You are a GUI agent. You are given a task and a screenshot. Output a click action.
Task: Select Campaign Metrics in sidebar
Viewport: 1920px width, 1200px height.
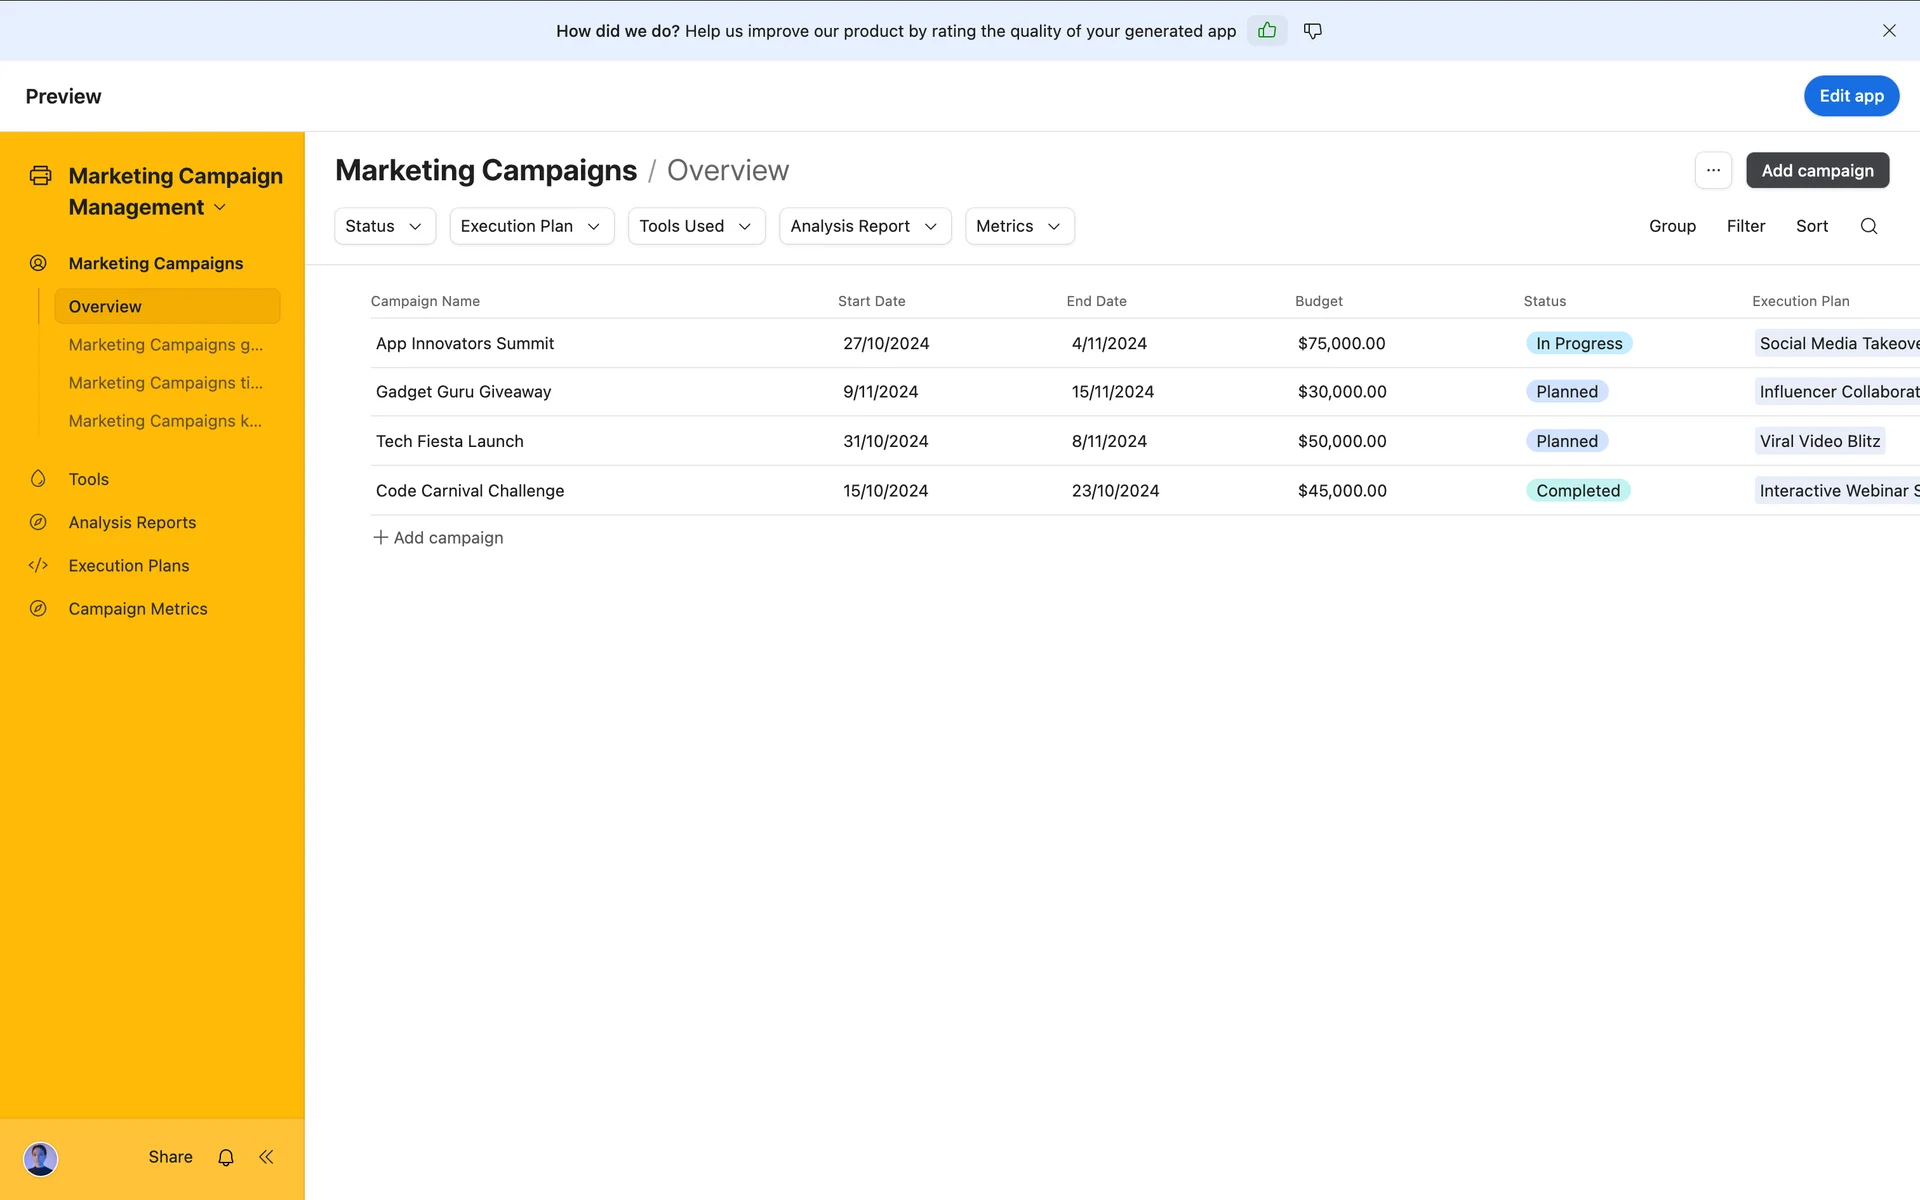point(138,609)
